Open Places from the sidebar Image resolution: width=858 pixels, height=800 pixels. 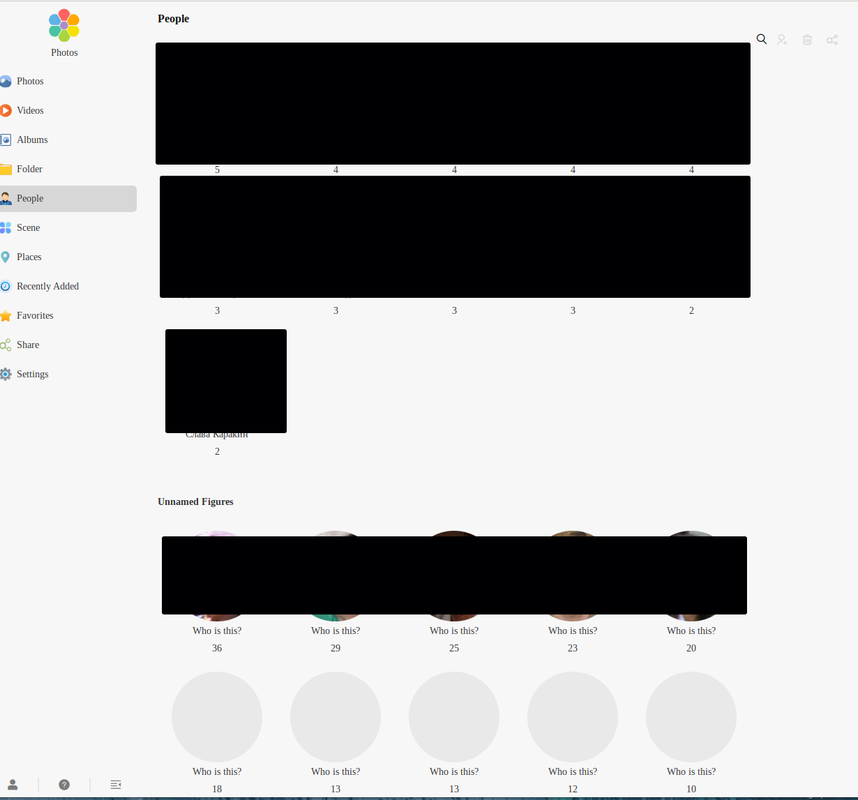(29, 257)
